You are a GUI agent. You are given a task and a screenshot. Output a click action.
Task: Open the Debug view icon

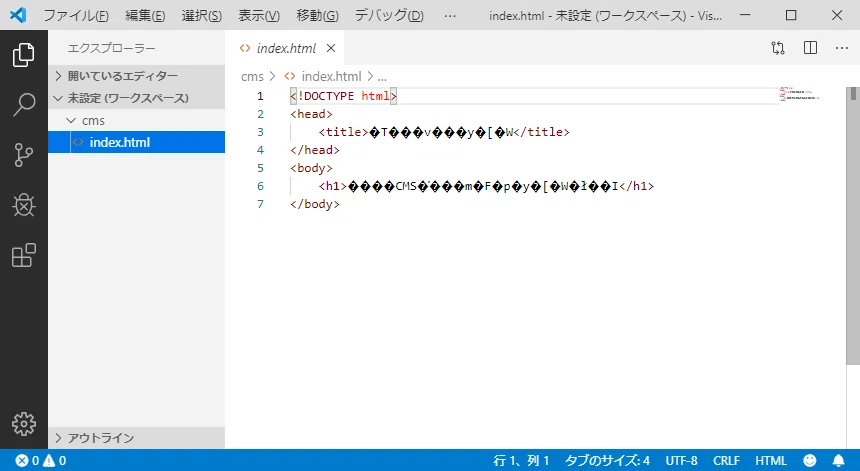(24, 205)
